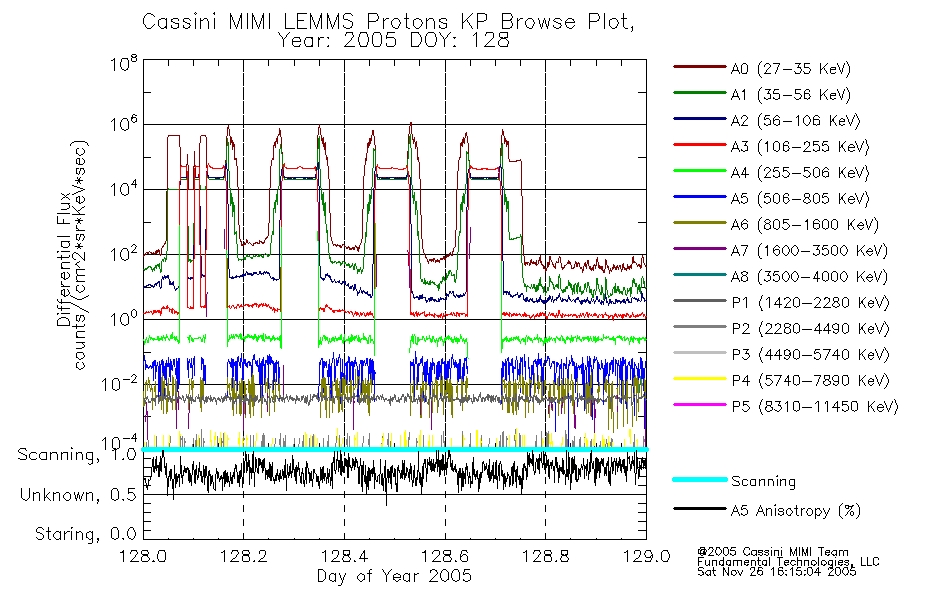Click the Day of Year 2005 axis title

tap(394, 576)
